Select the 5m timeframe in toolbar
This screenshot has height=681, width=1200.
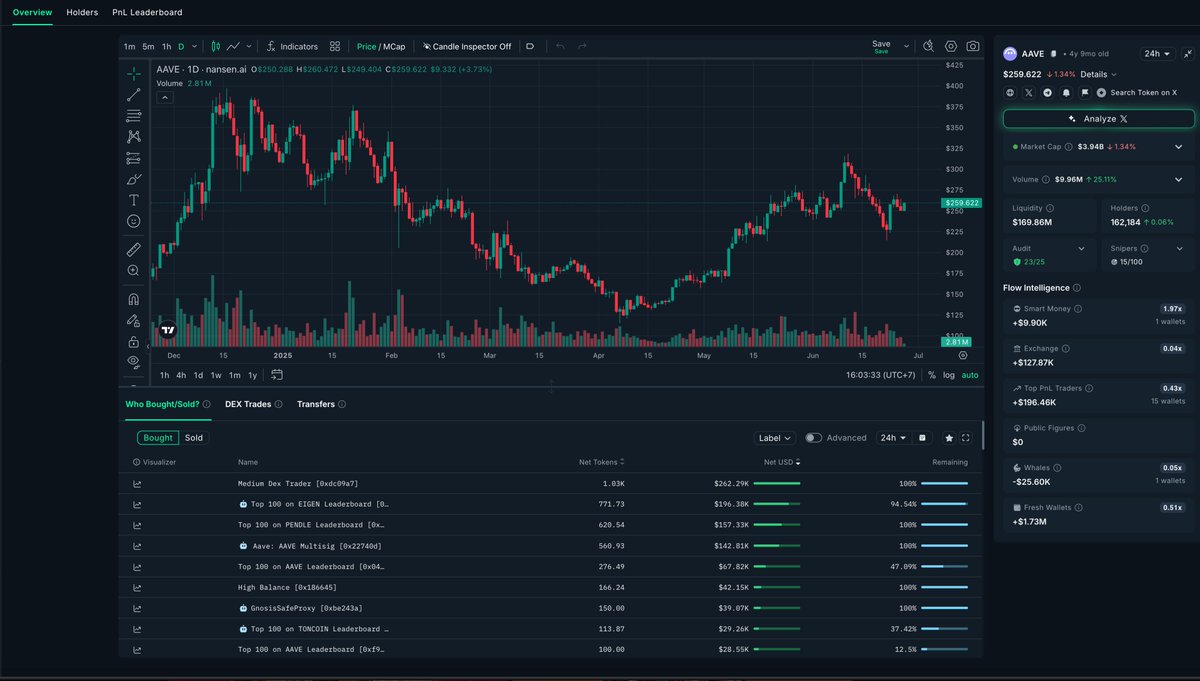148,46
